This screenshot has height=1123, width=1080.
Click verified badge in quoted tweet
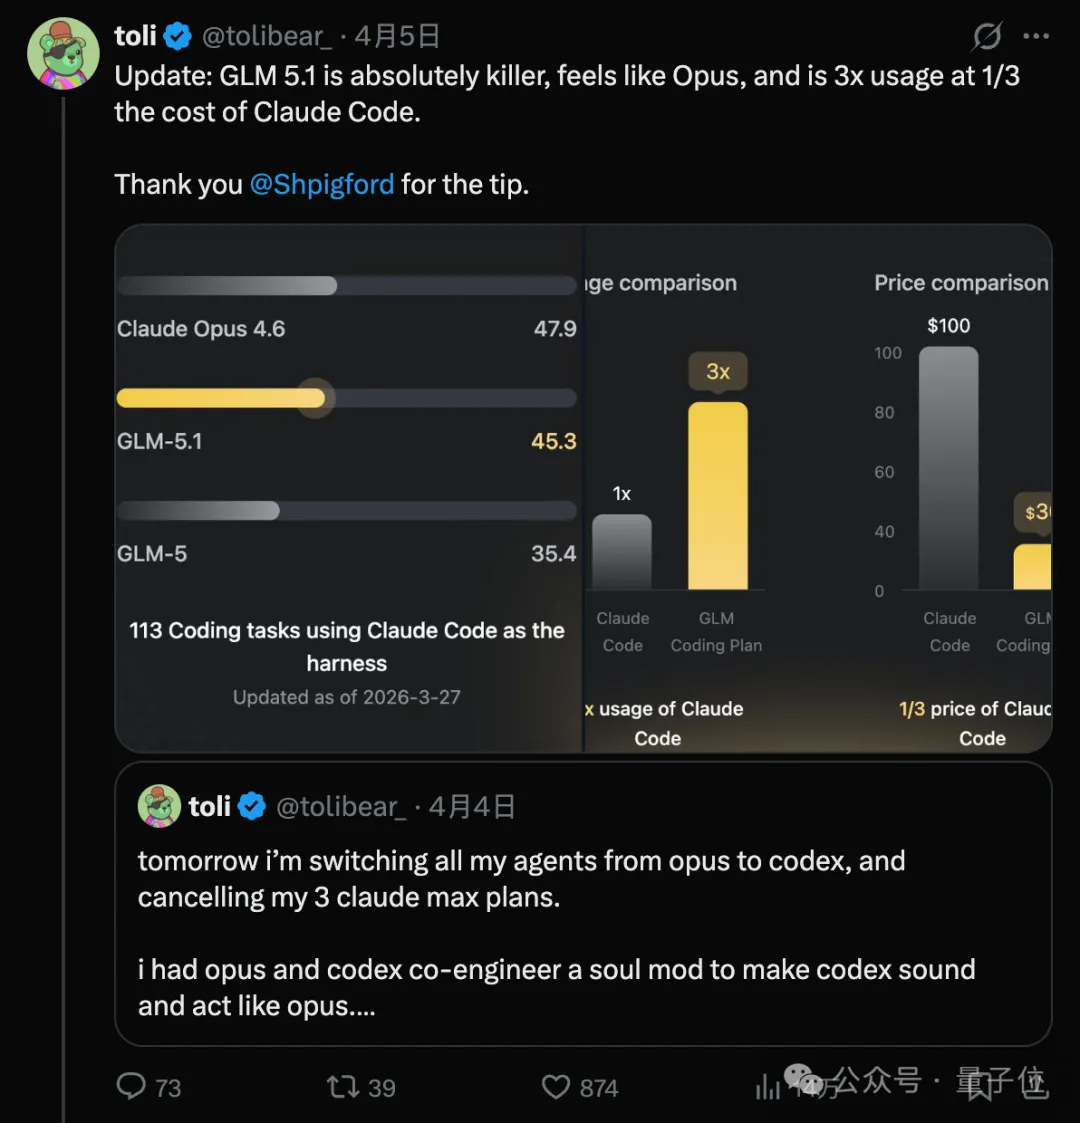pyautogui.click(x=252, y=806)
